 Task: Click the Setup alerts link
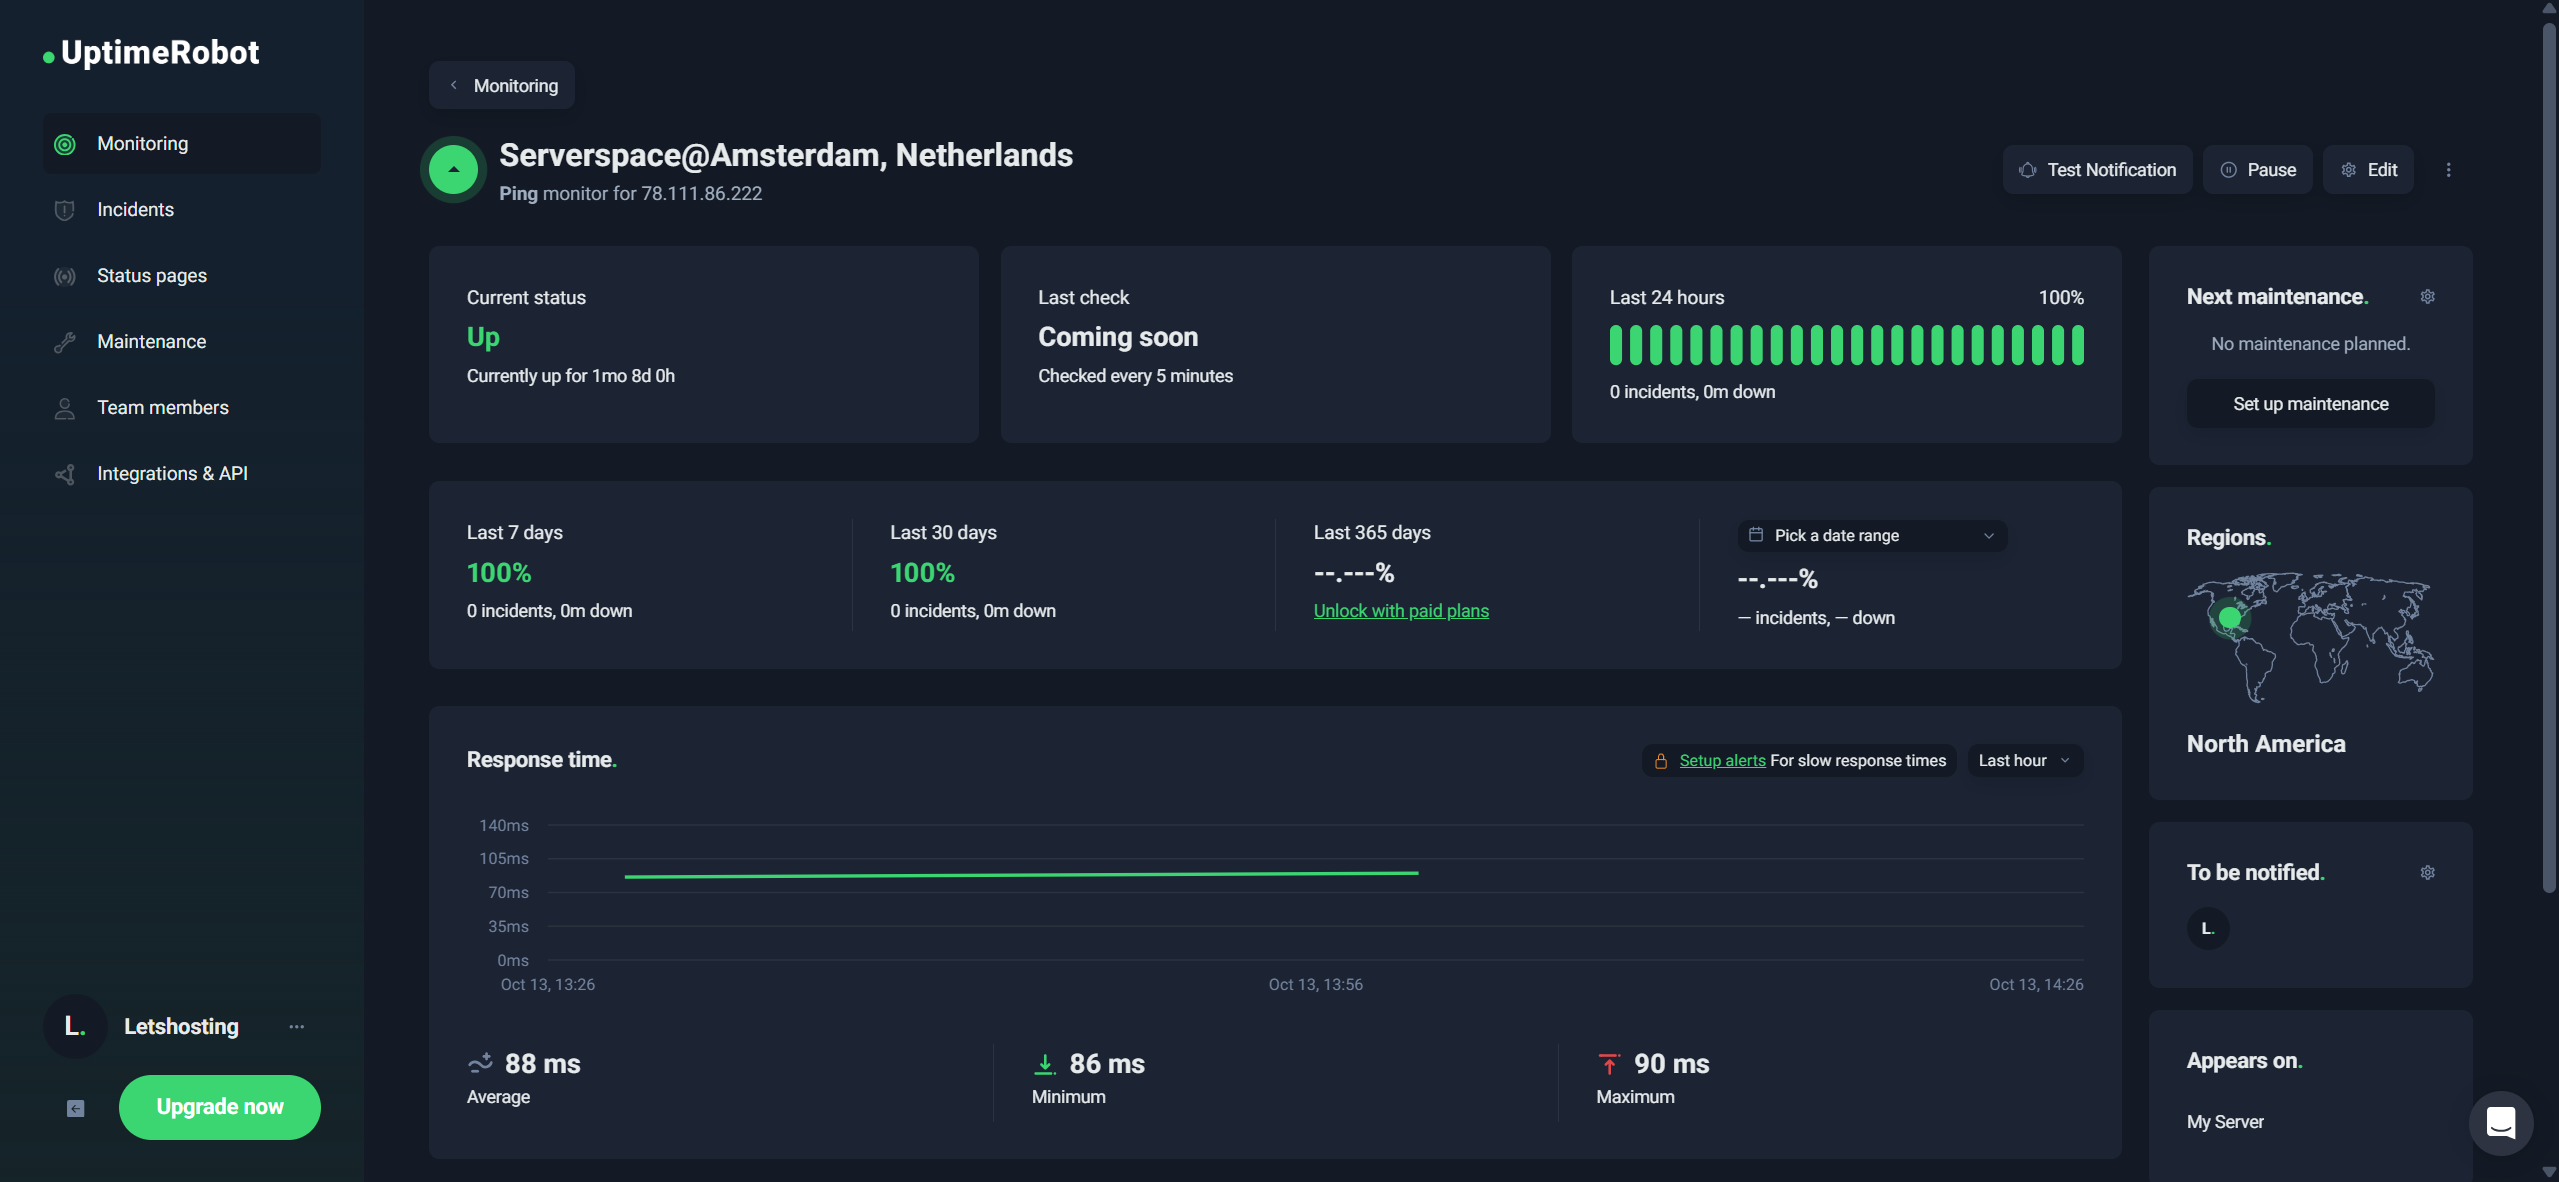pyautogui.click(x=1722, y=761)
